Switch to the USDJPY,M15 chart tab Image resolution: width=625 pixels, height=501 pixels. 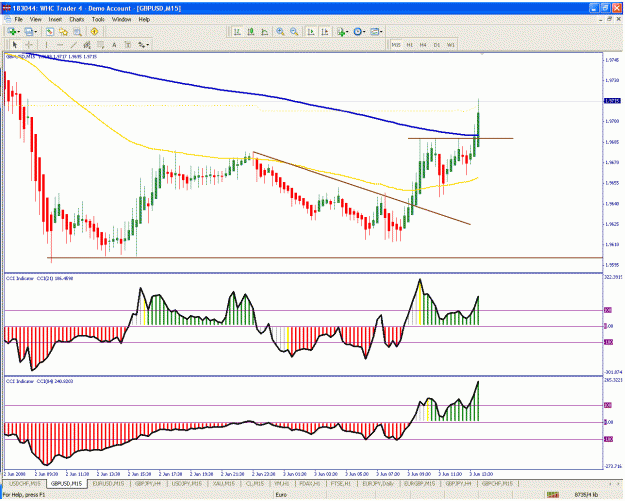pos(187,483)
